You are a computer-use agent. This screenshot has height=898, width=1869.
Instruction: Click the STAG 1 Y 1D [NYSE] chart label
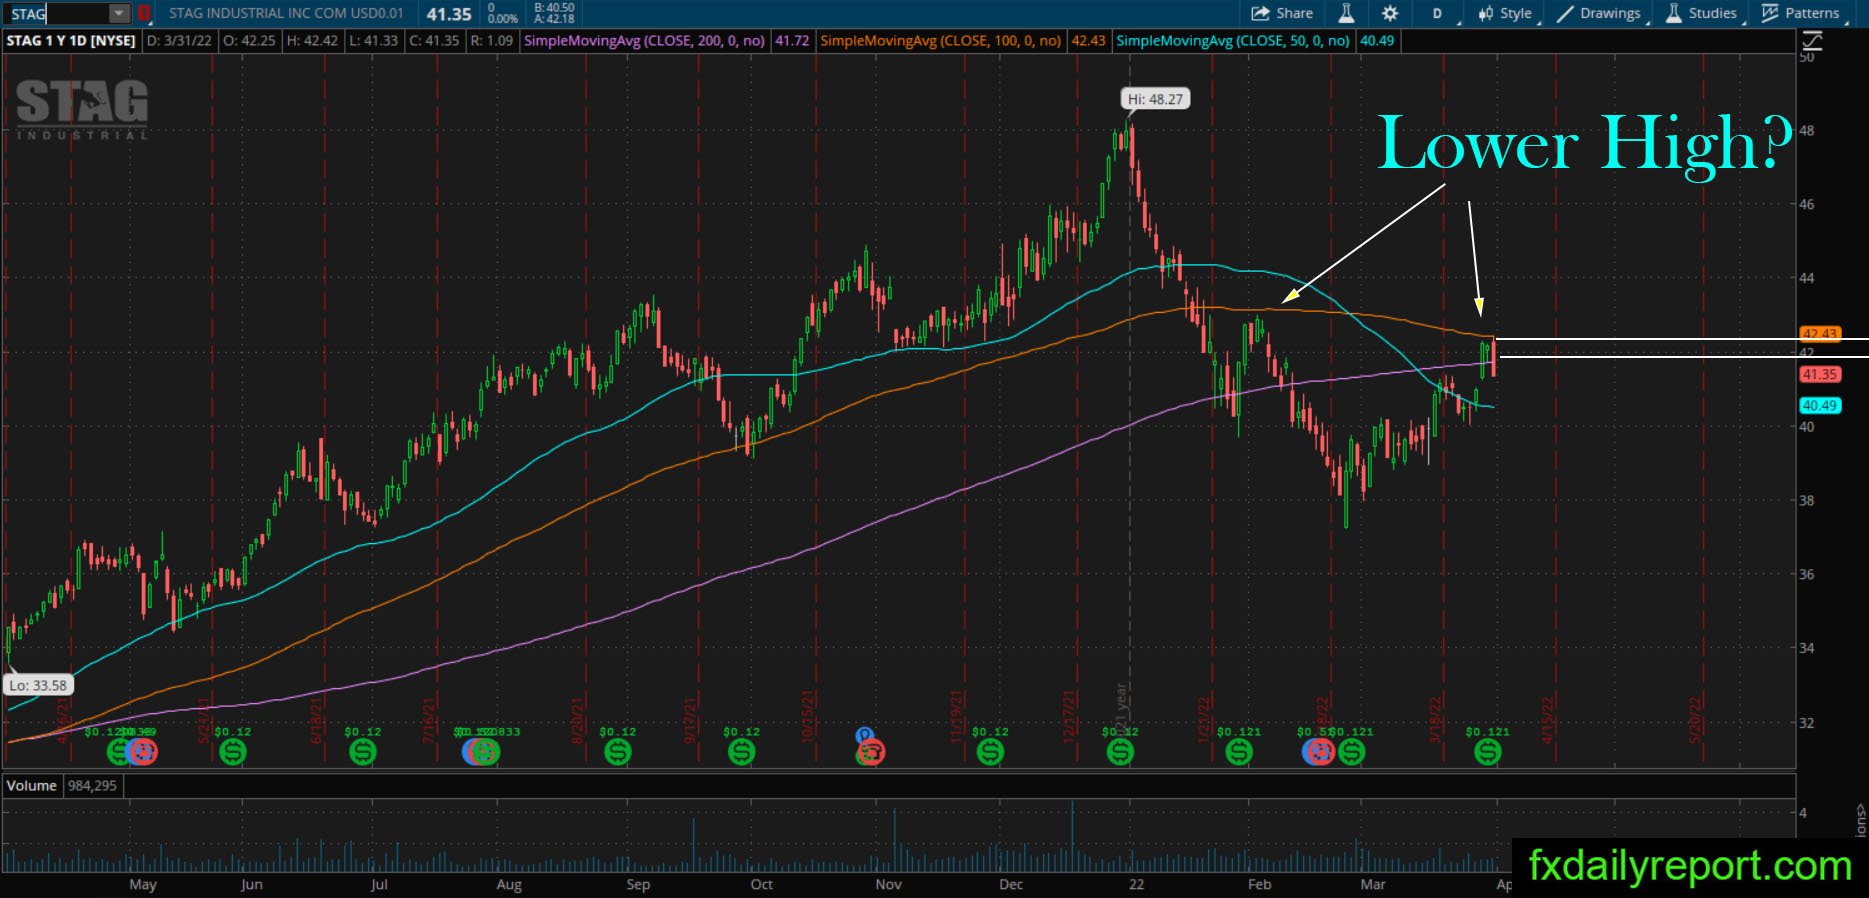(x=71, y=41)
